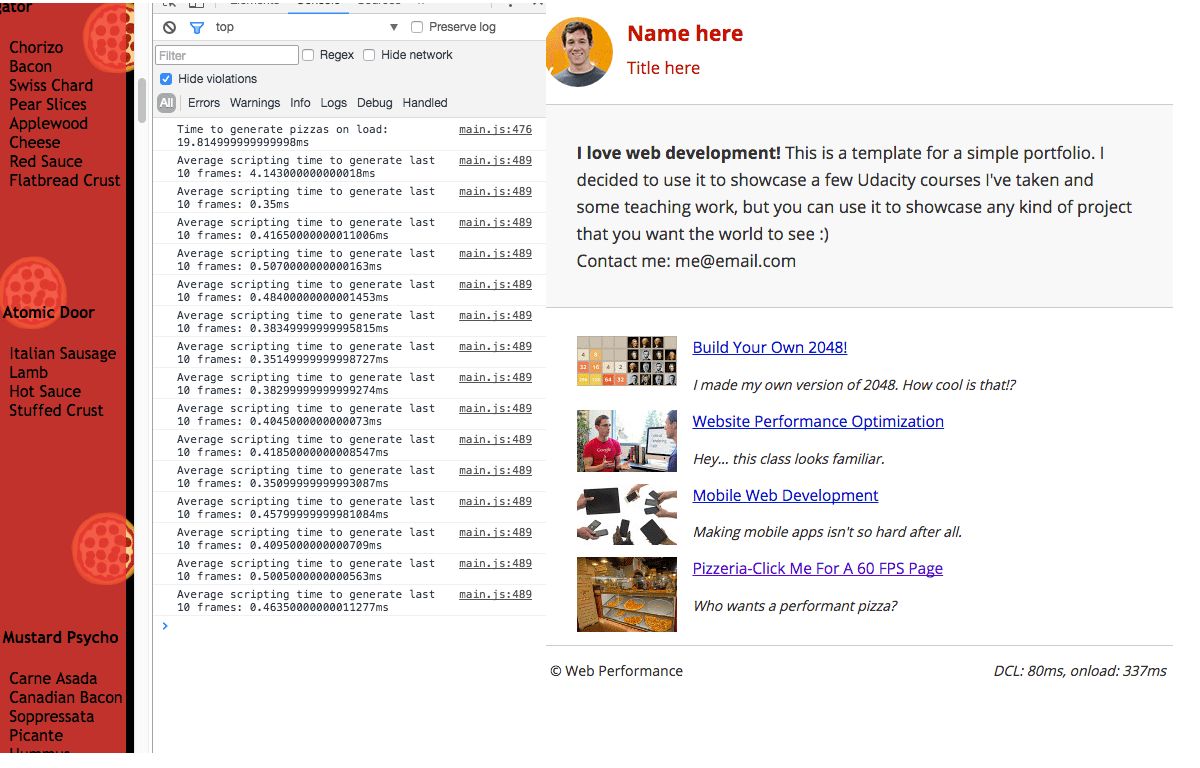Filter console by Errors
Image resolution: width=1200 pixels, height=768 pixels.
click(204, 103)
